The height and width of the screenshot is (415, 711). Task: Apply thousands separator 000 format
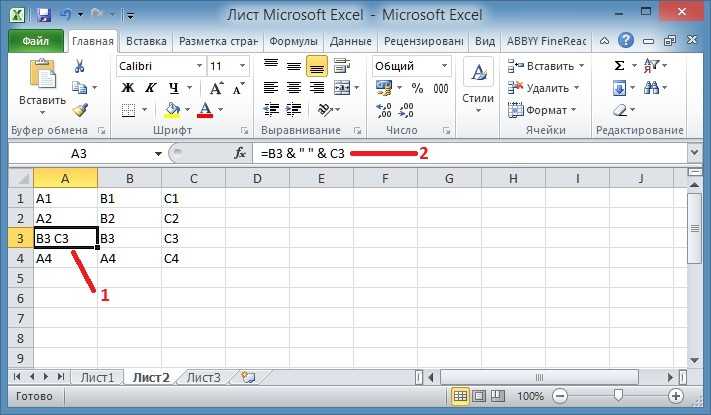pyautogui.click(x=441, y=88)
